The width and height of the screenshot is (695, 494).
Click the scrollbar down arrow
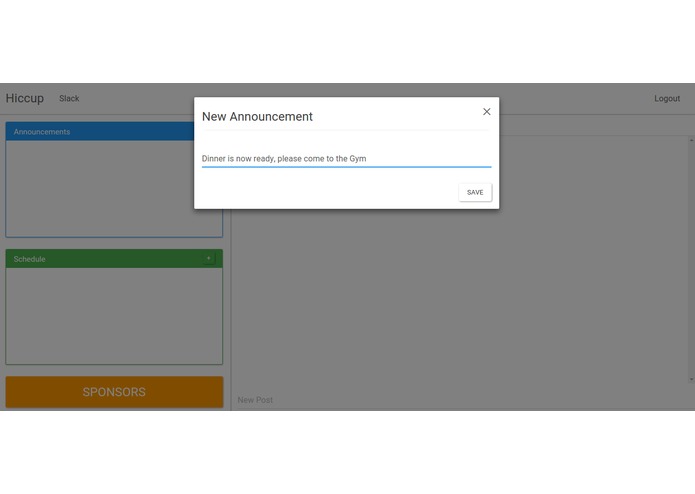pyautogui.click(x=691, y=380)
